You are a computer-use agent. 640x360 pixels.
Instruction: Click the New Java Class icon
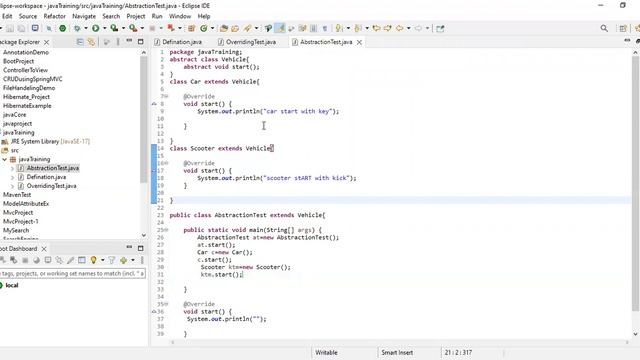click(203, 28)
